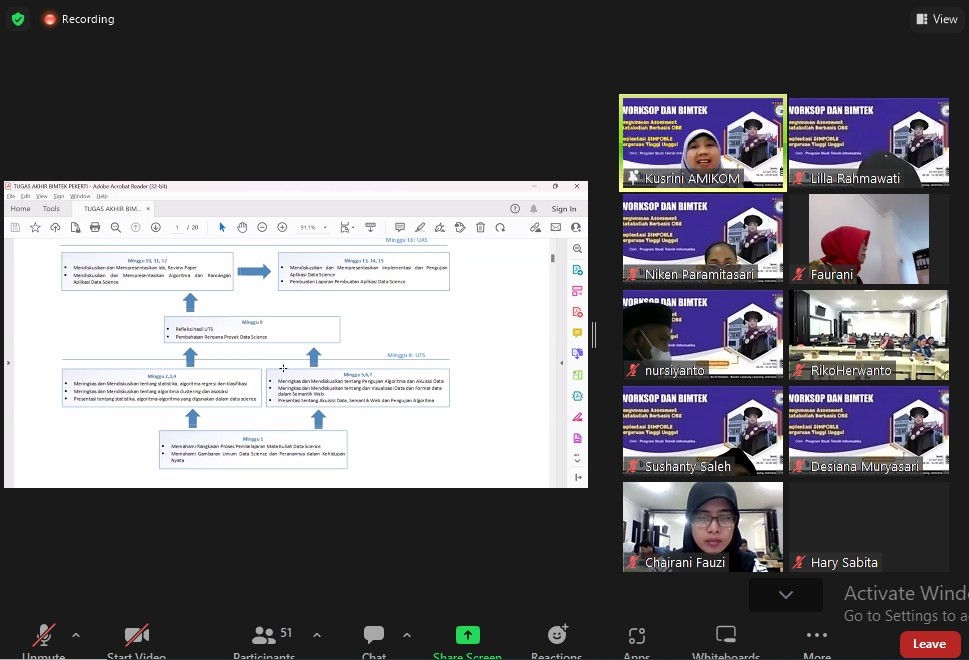This screenshot has width=969, height=660.
Task: Expand the Chat options arrow
Action: pyautogui.click(x=407, y=635)
